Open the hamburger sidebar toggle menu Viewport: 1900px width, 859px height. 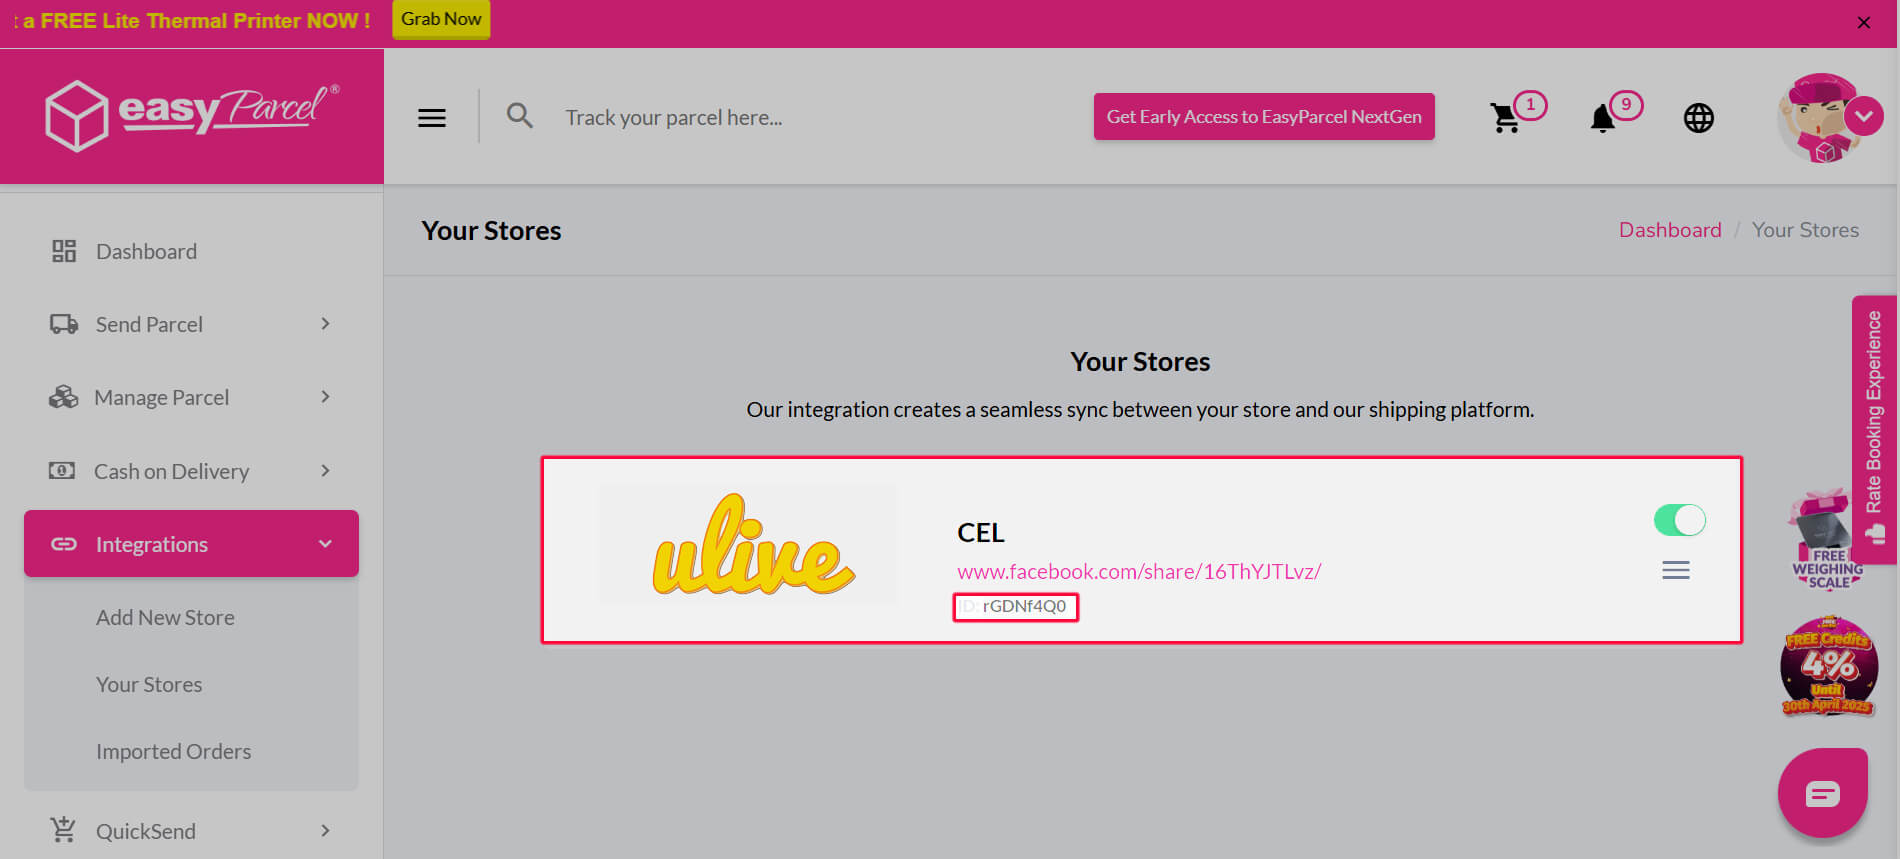pyautogui.click(x=432, y=118)
